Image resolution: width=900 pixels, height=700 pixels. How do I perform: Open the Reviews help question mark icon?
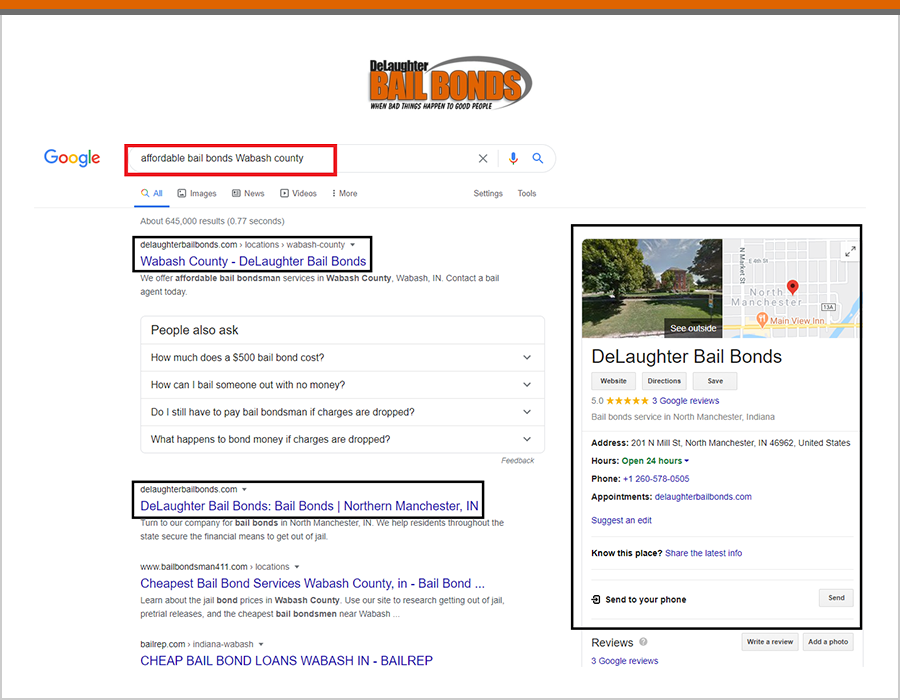[643, 642]
